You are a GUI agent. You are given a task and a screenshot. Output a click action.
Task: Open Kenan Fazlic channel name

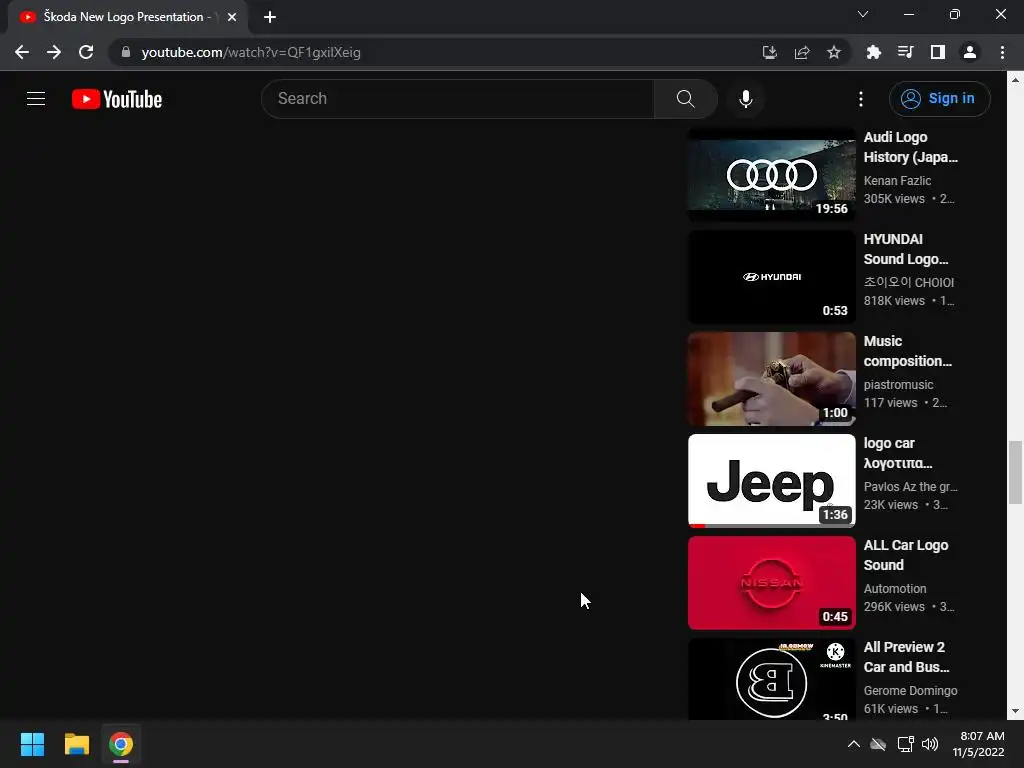897,180
